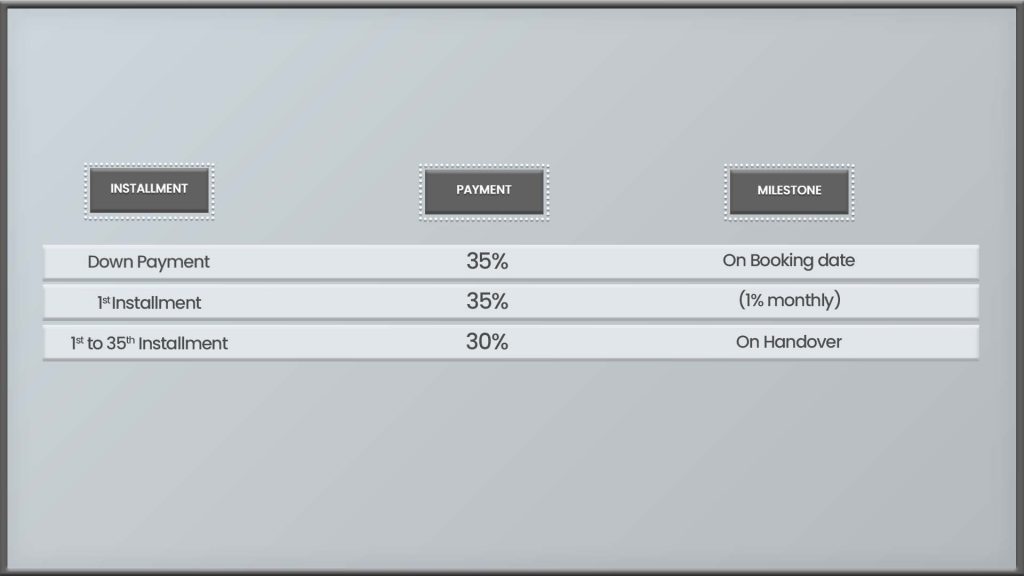1024x576 pixels.
Task: Click the PAYMENT header button
Action: pyautogui.click(x=484, y=191)
